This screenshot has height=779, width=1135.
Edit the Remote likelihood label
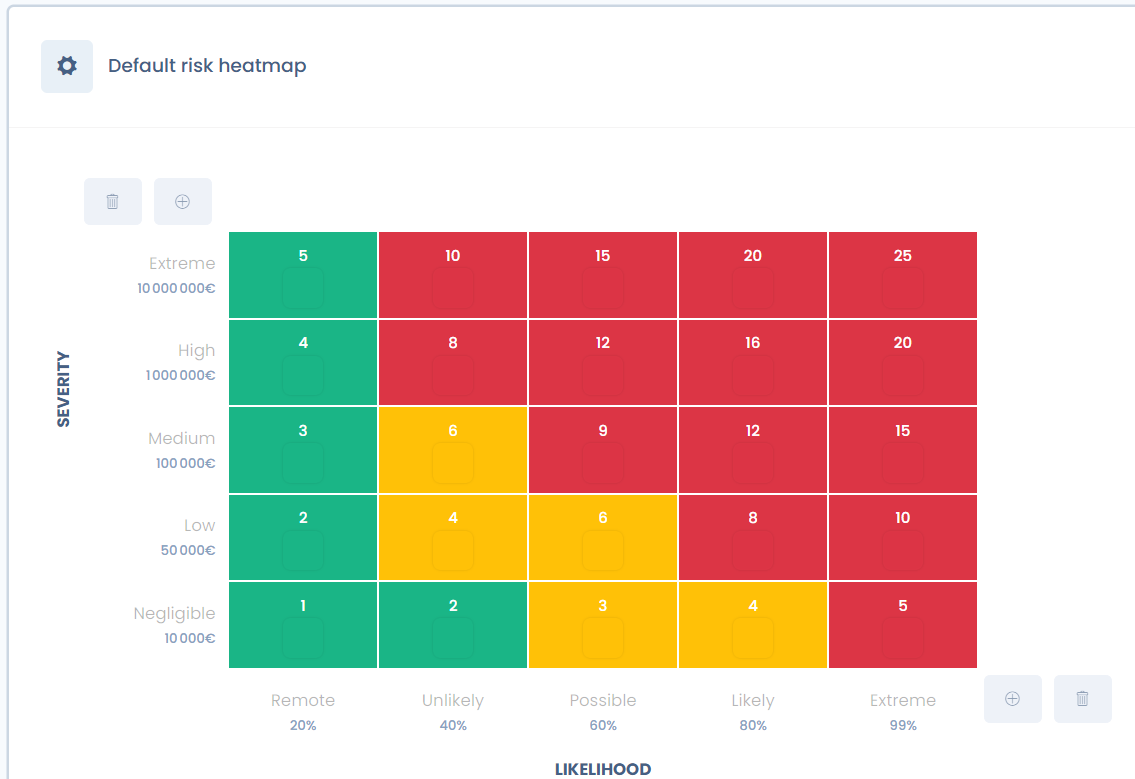(303, 700)
